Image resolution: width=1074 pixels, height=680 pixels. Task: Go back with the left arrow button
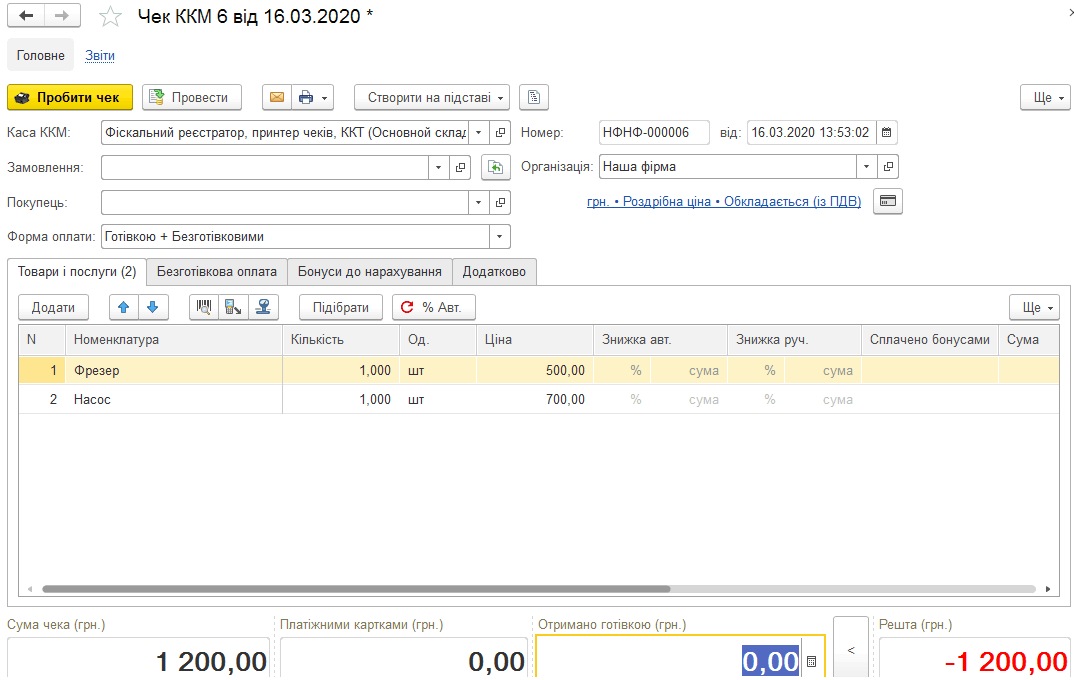pos(26,16)
